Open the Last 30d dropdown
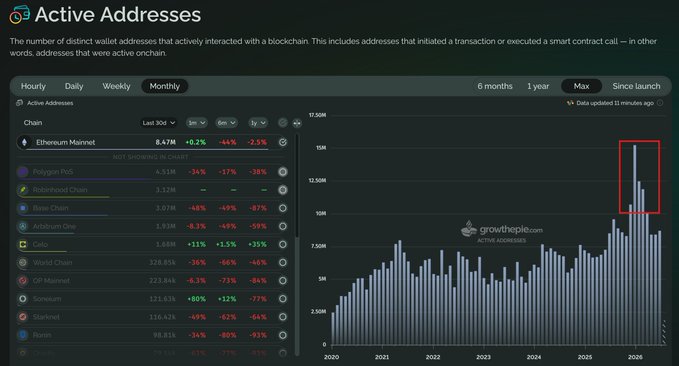 coord(158,123)
